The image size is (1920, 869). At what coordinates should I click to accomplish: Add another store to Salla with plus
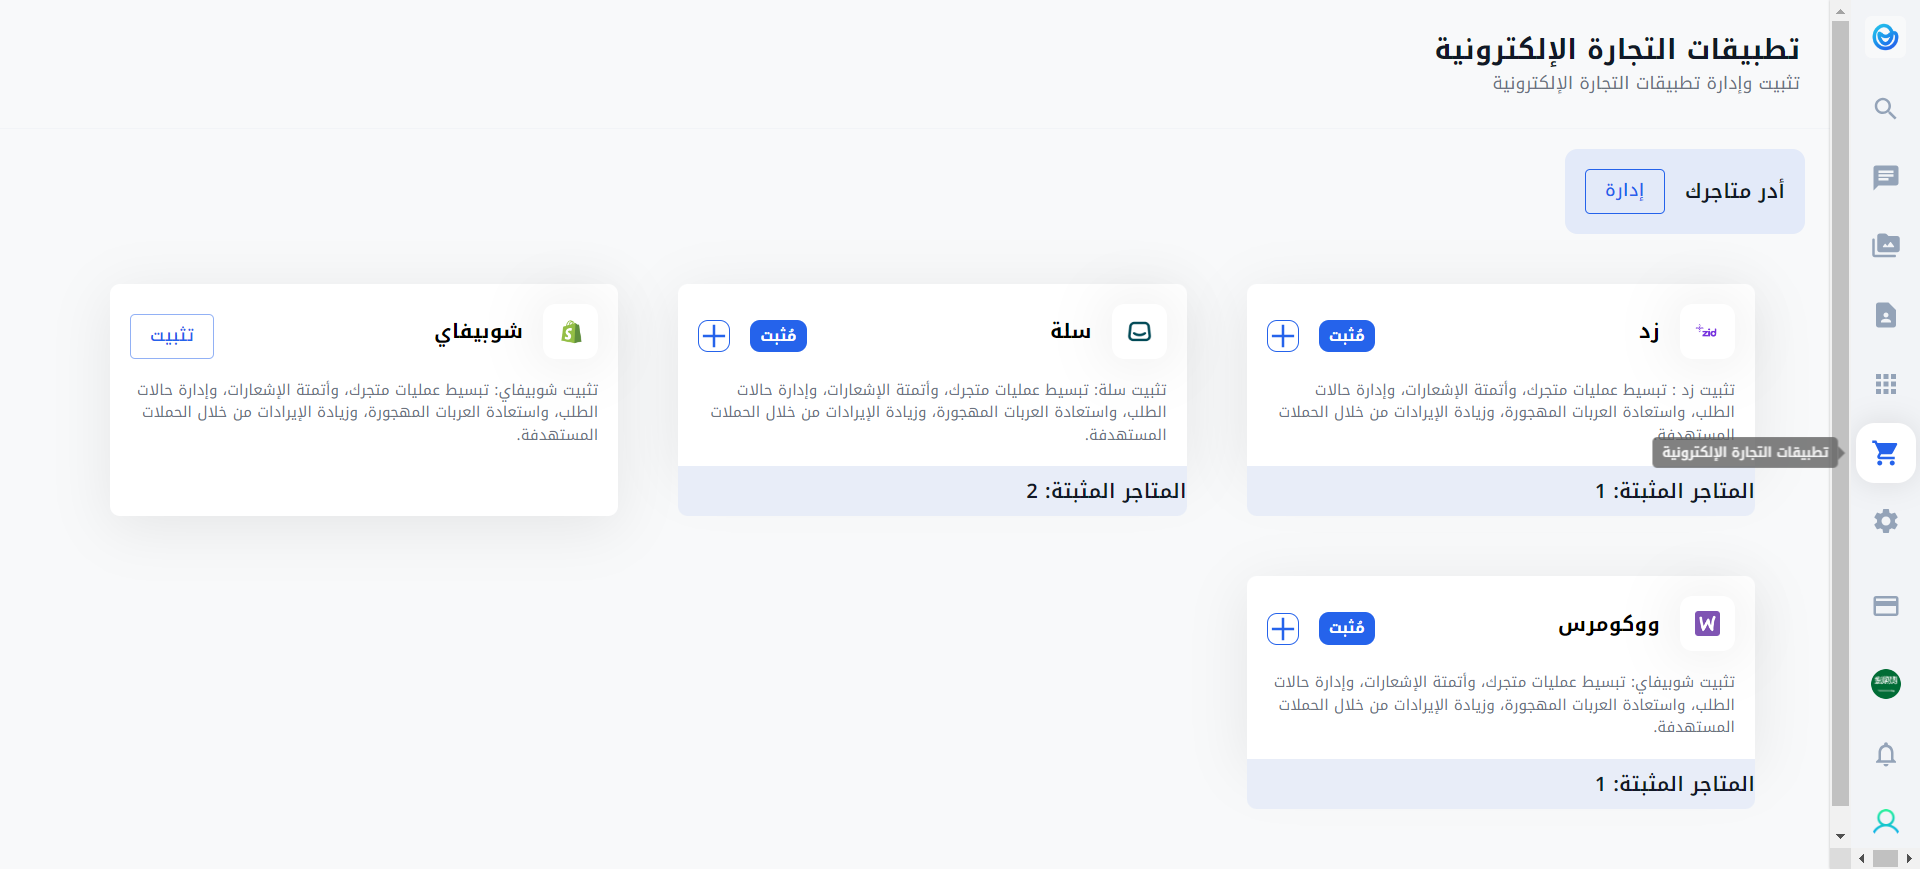[714, 336]
